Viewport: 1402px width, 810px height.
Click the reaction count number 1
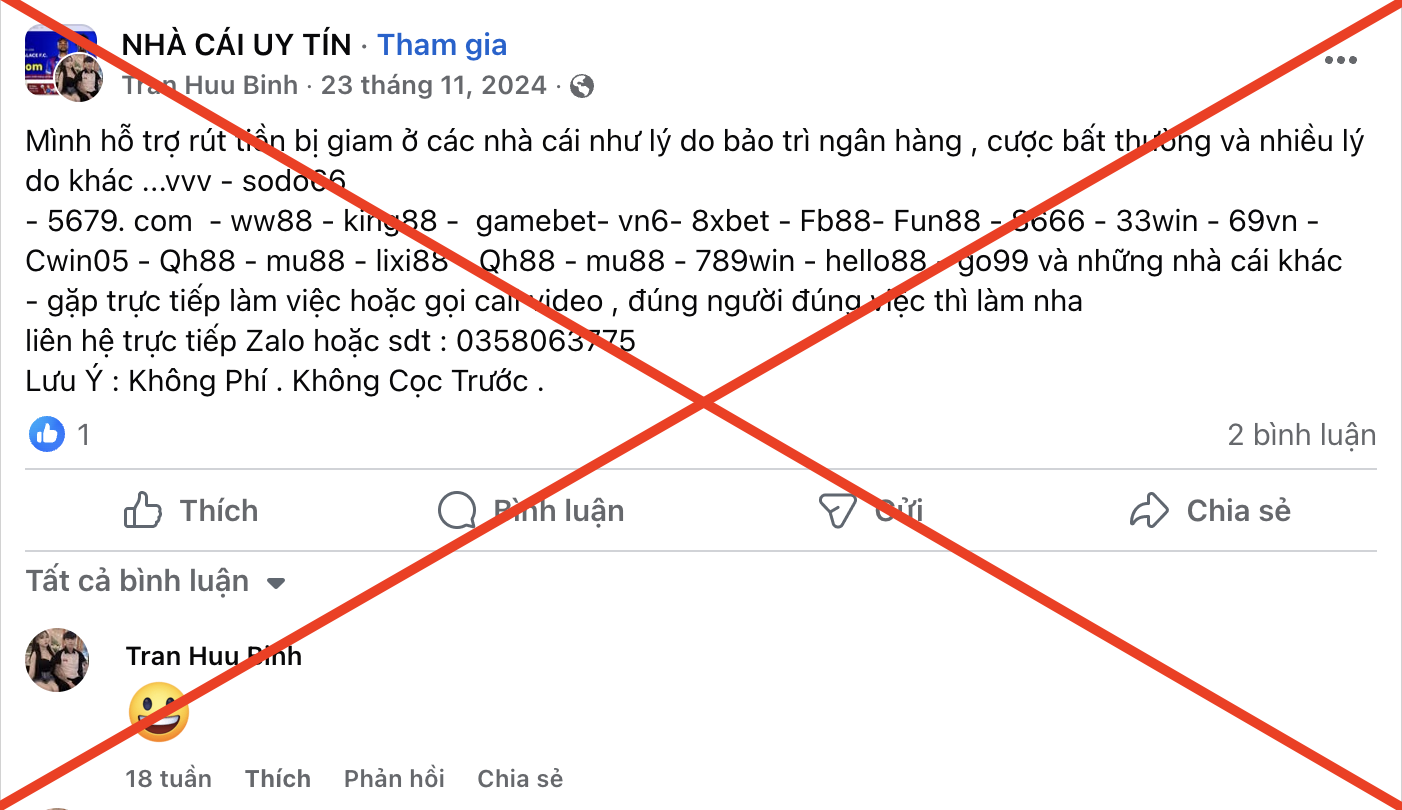tap(84, 435)
